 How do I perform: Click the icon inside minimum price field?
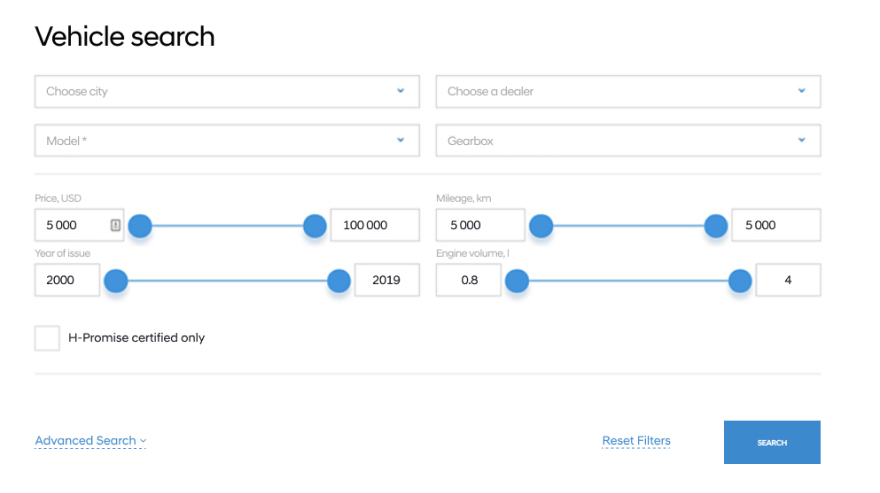coord(115,226)
